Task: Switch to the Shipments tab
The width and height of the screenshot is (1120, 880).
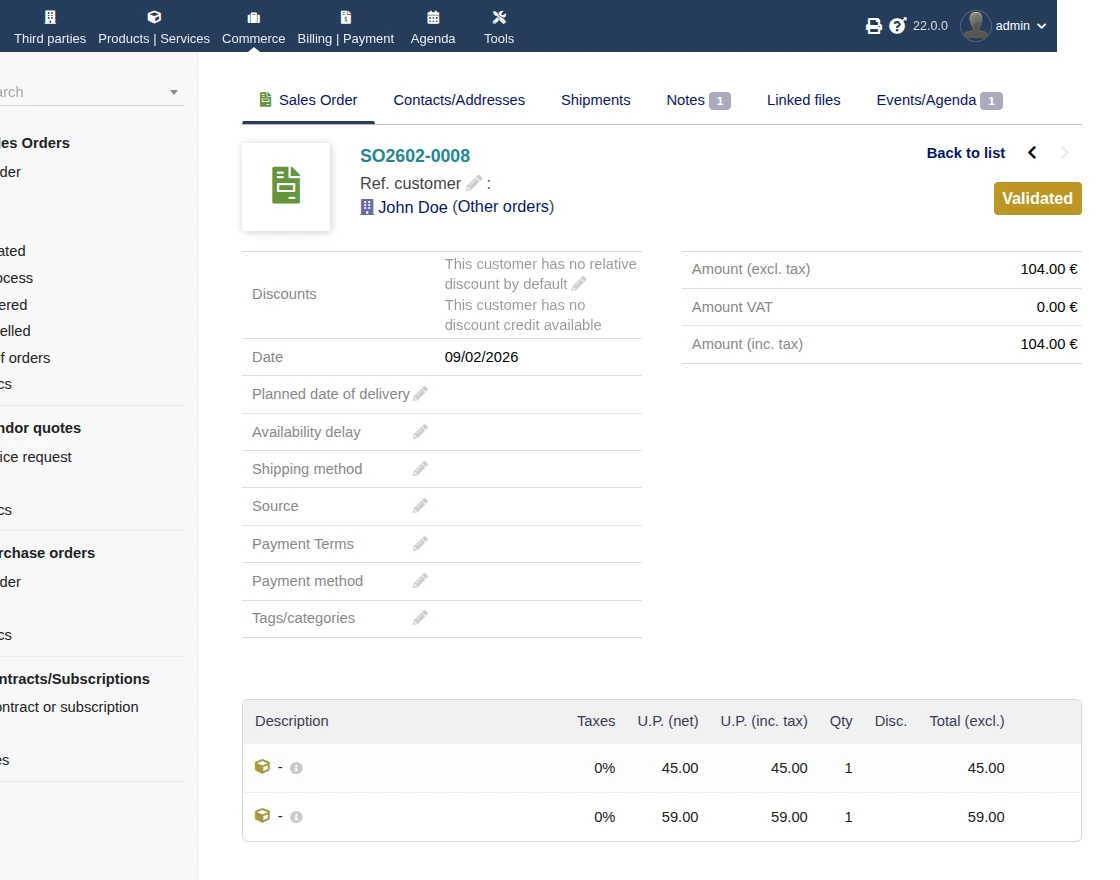Action: coord(595,100)
